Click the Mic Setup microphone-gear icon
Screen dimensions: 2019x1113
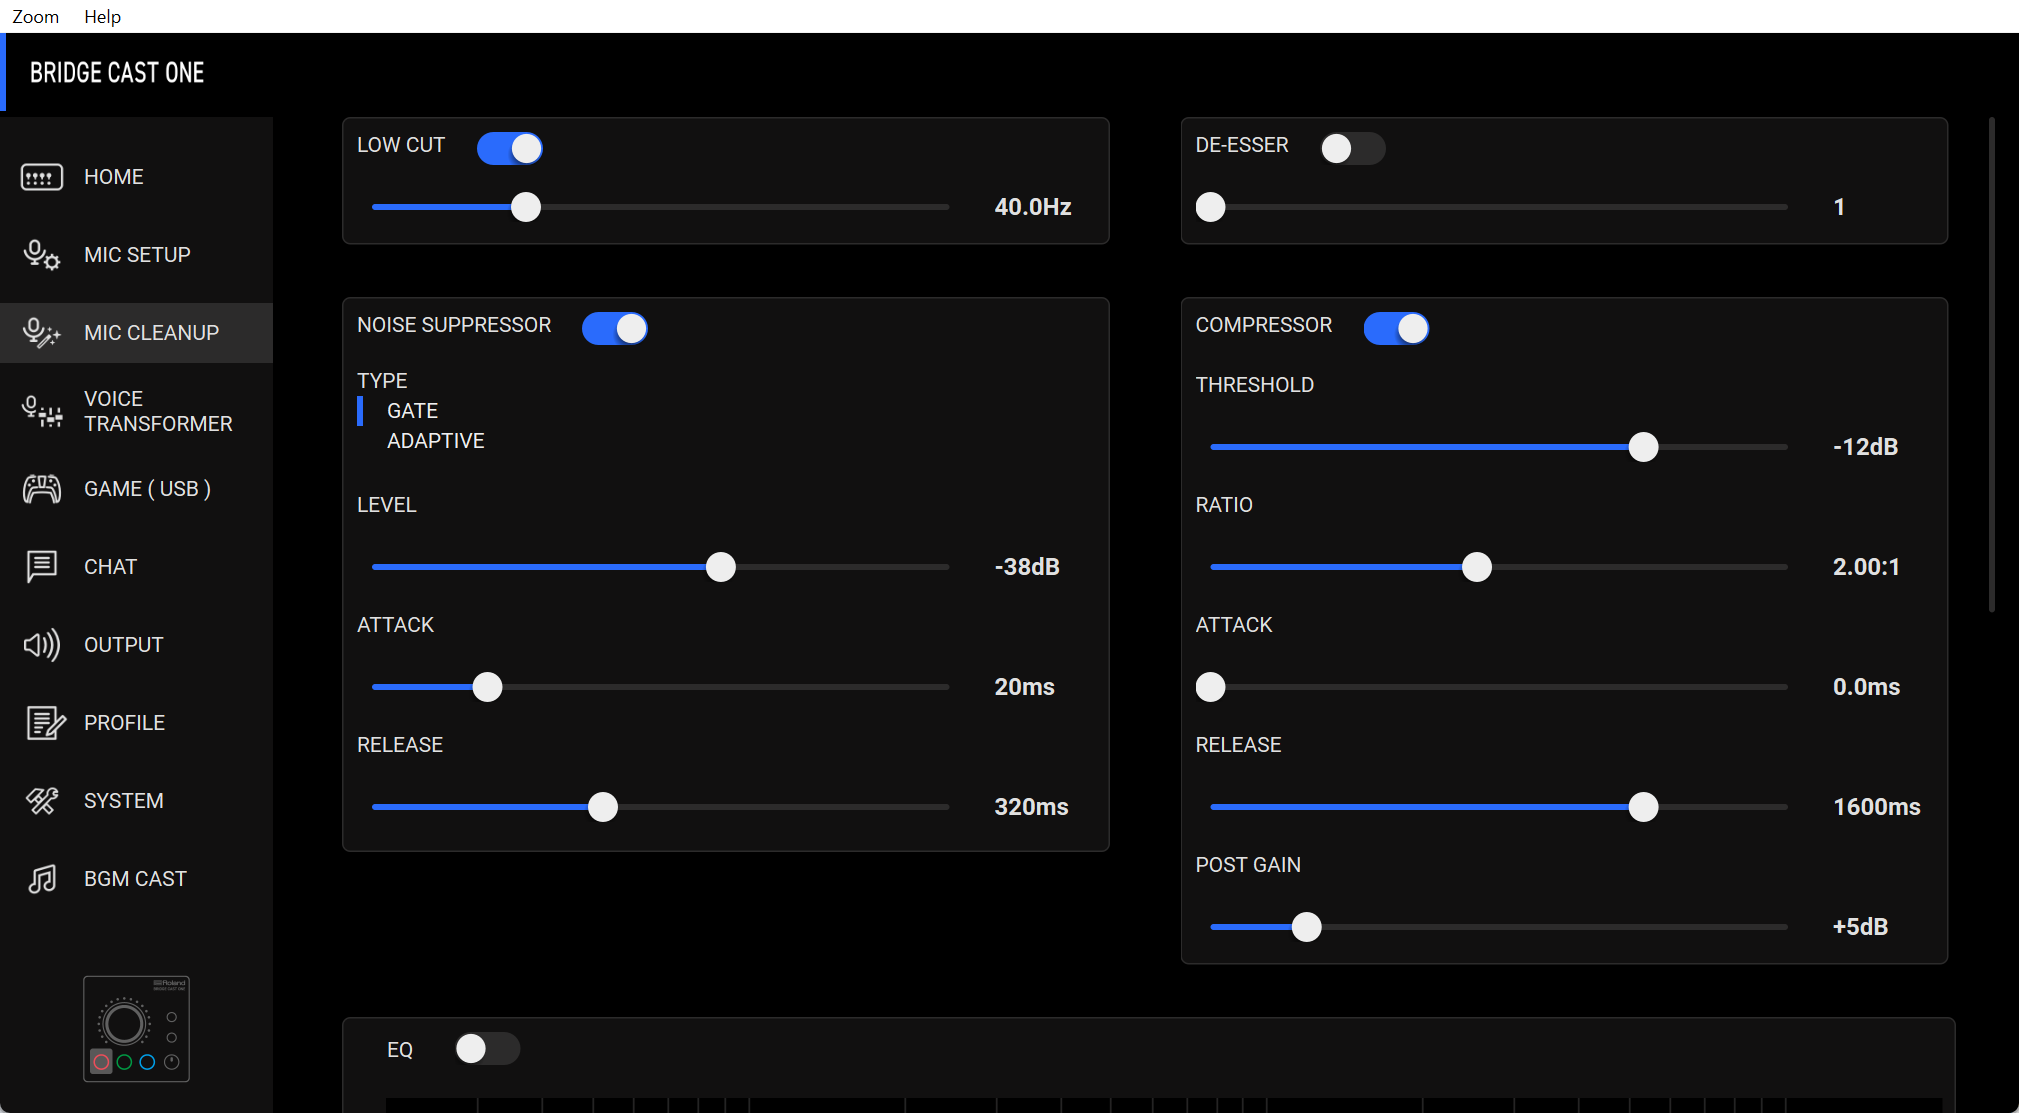pos(42,255)
